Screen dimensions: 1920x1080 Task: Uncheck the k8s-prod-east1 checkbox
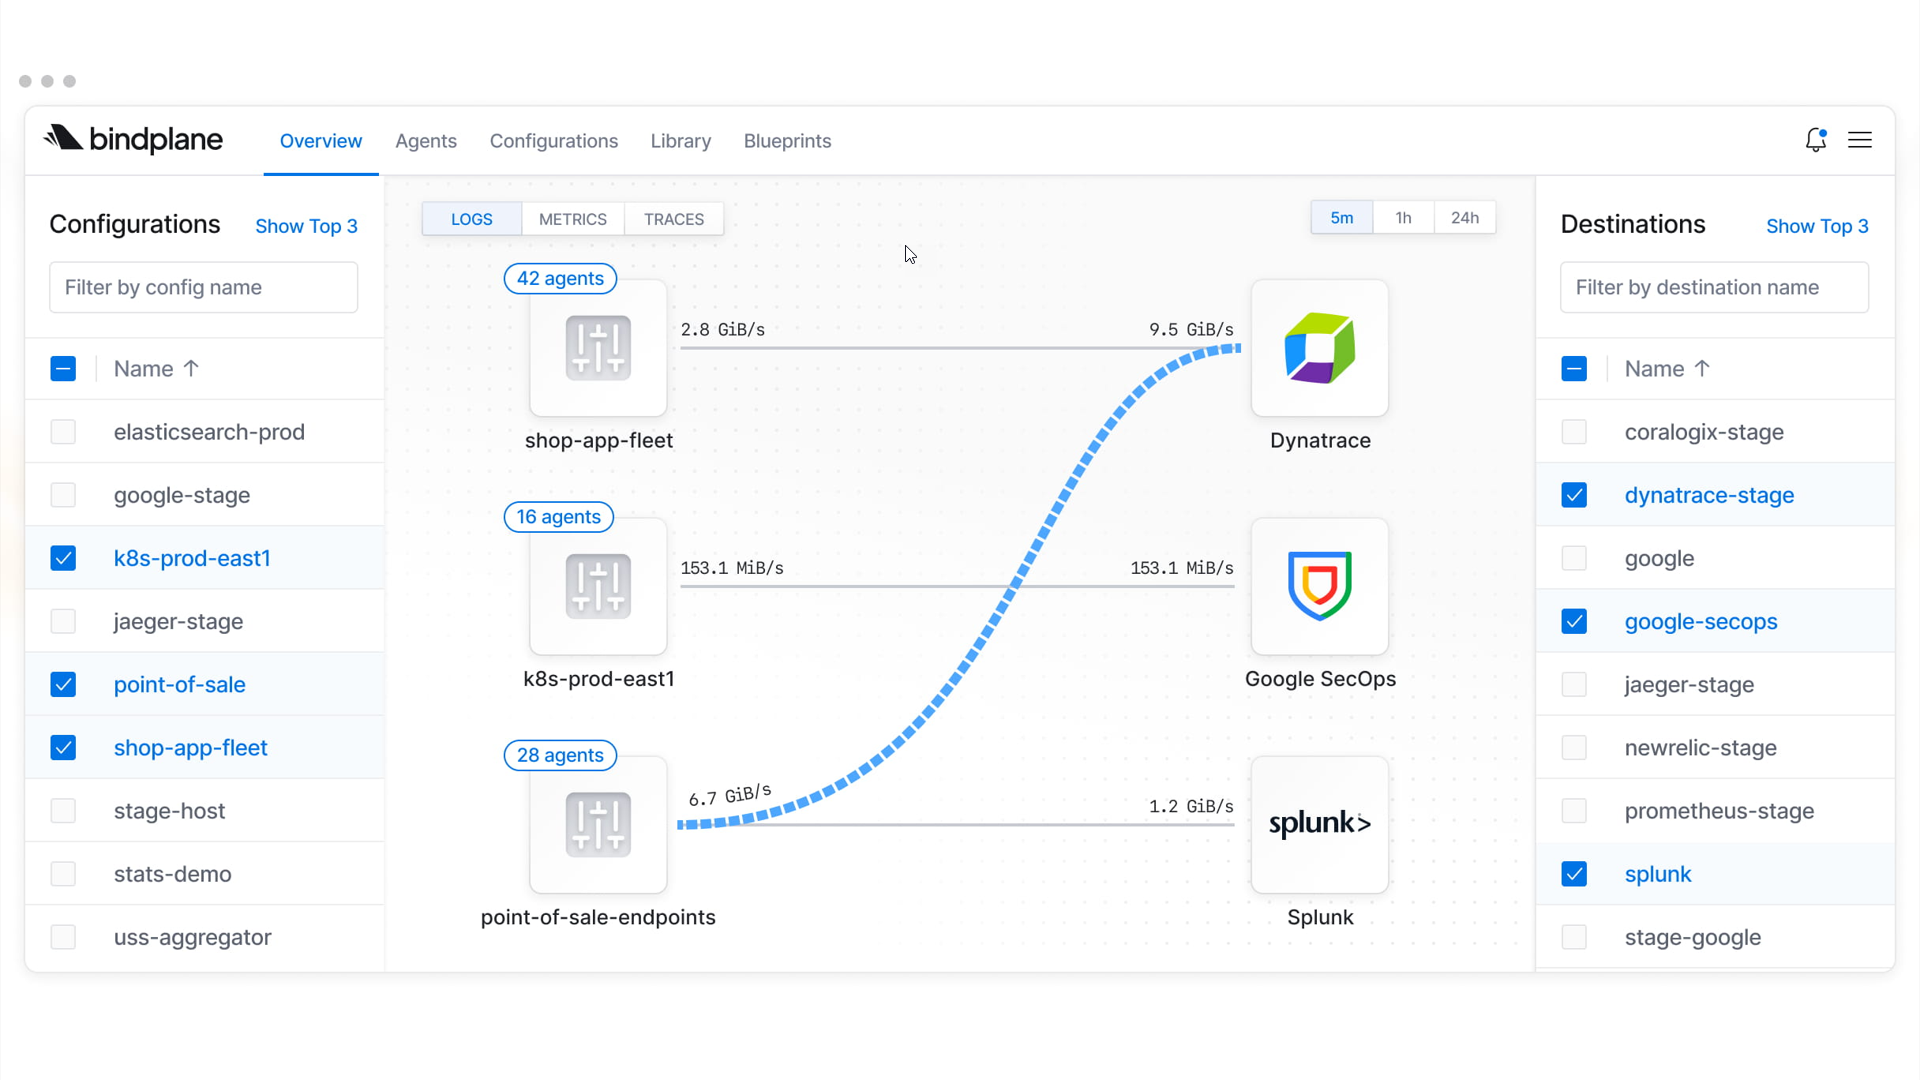click(63, 558)
